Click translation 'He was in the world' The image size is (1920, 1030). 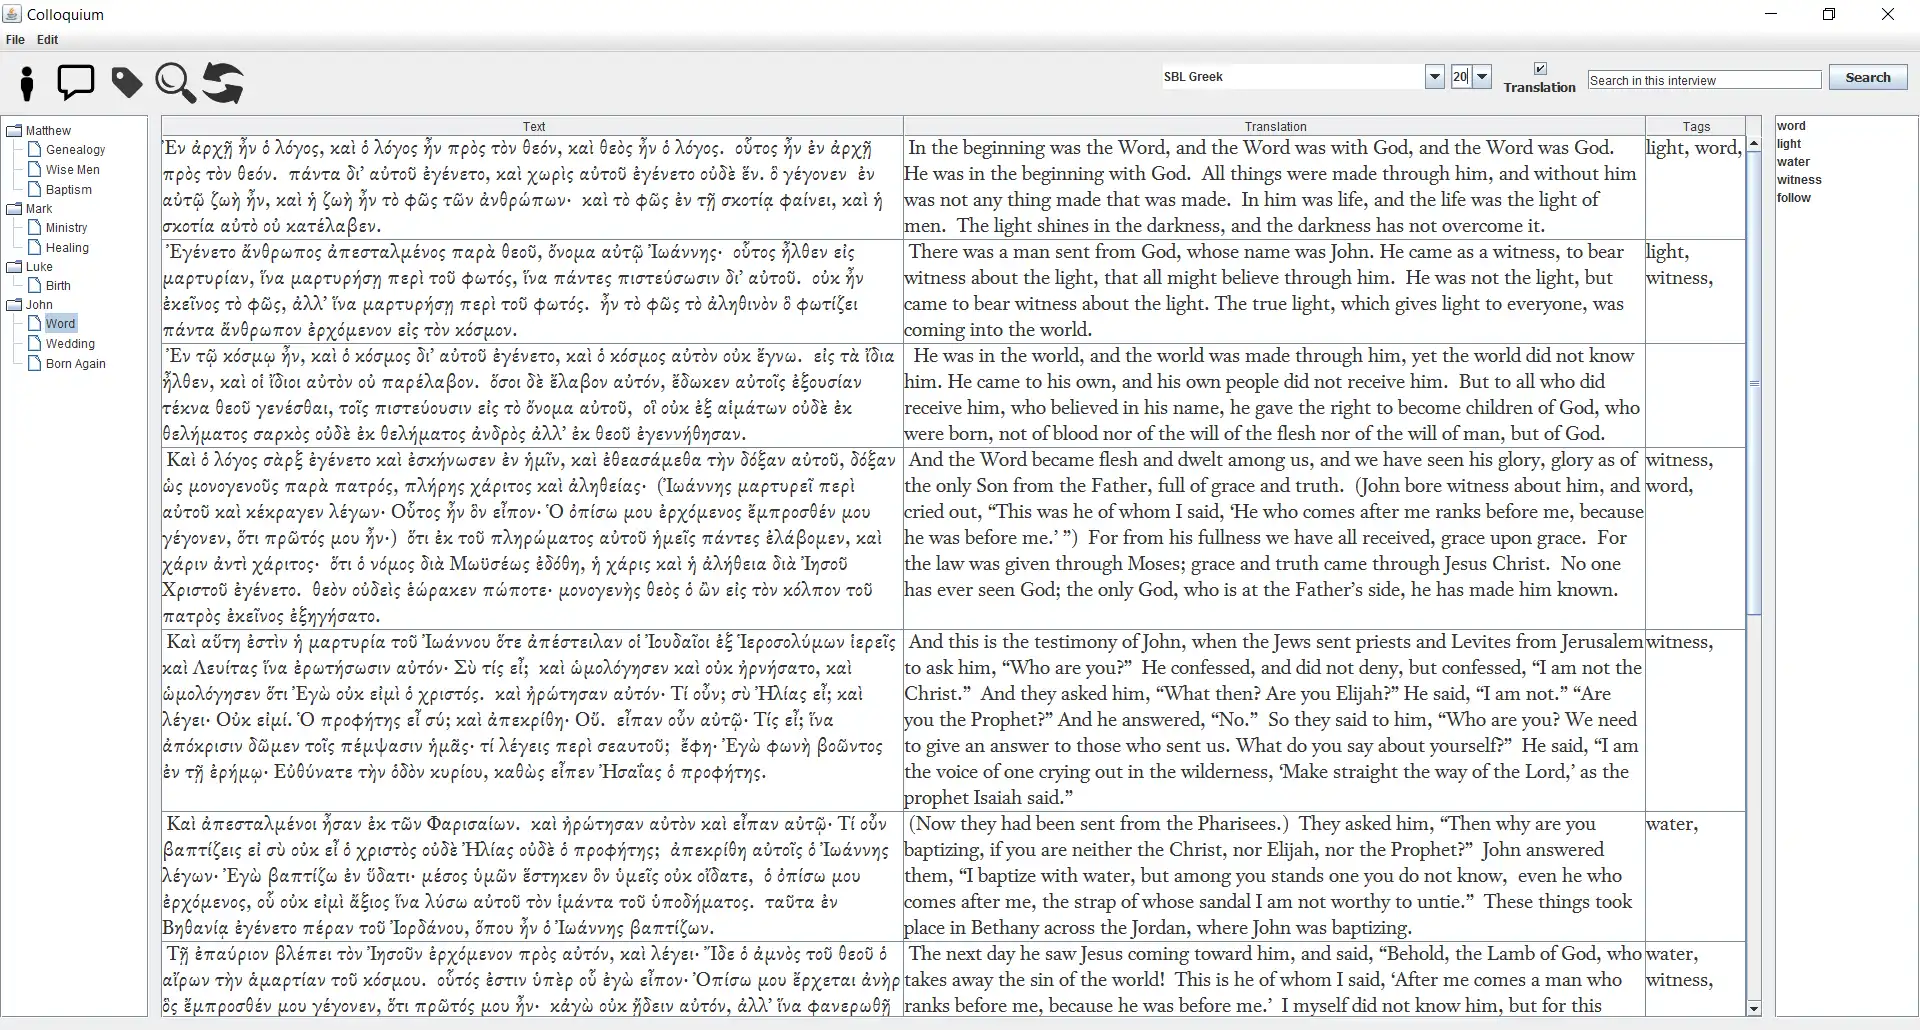(1275, 395)
